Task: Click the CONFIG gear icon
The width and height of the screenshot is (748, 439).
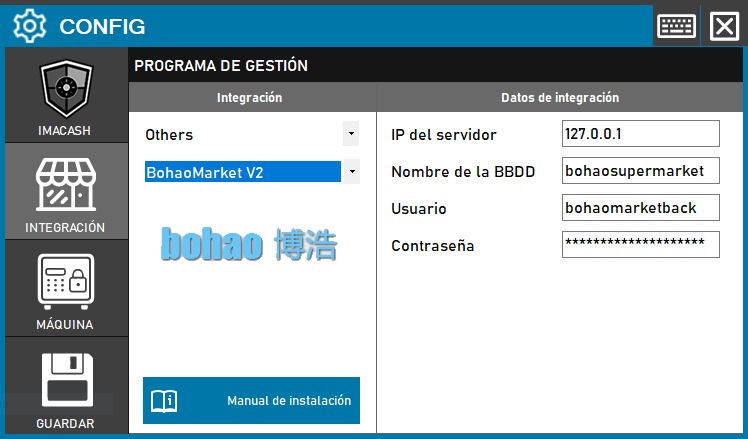Action: [29, 26]
